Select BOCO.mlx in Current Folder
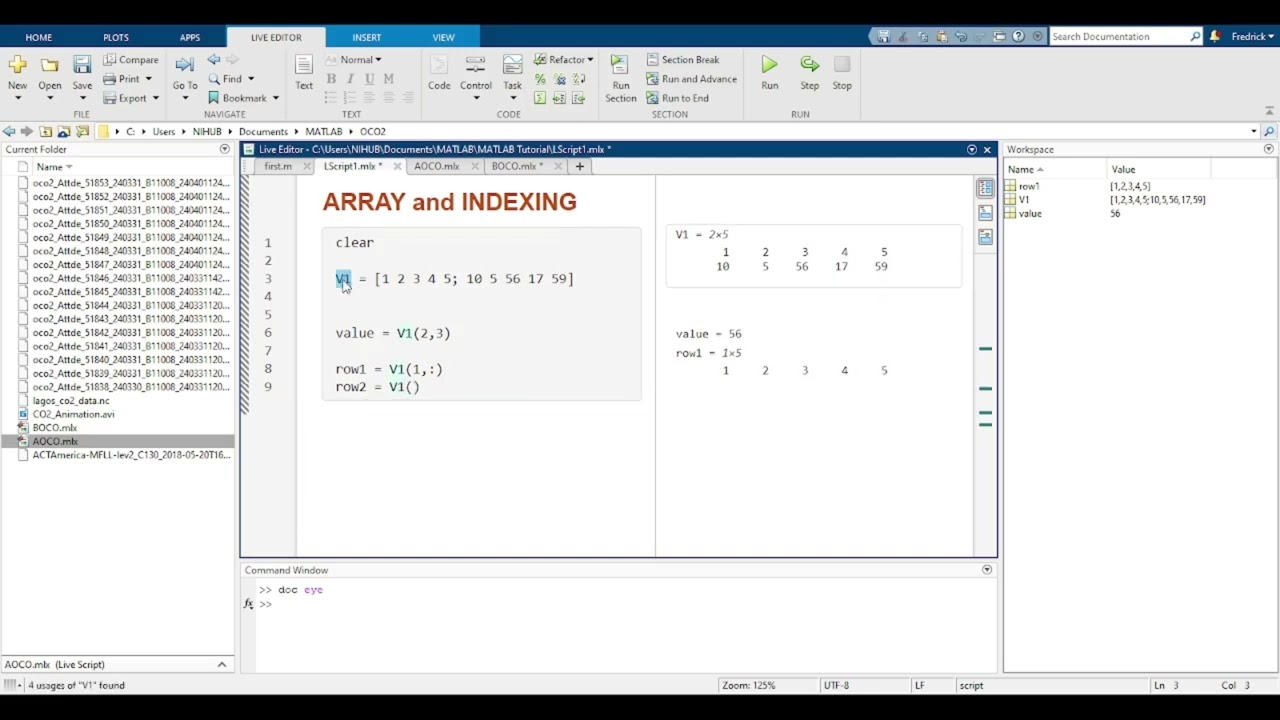The width and height of the screenshot is (1280, 720). [x=55, y=428]
